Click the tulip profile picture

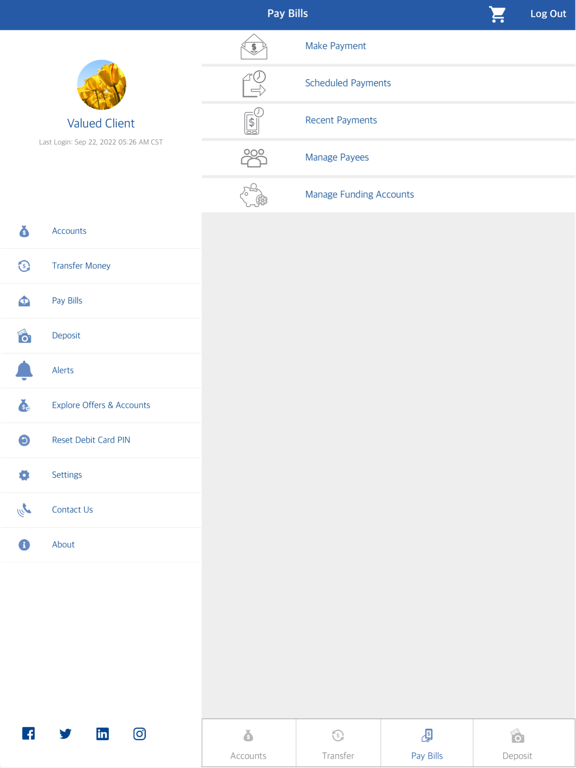[101, 85]
